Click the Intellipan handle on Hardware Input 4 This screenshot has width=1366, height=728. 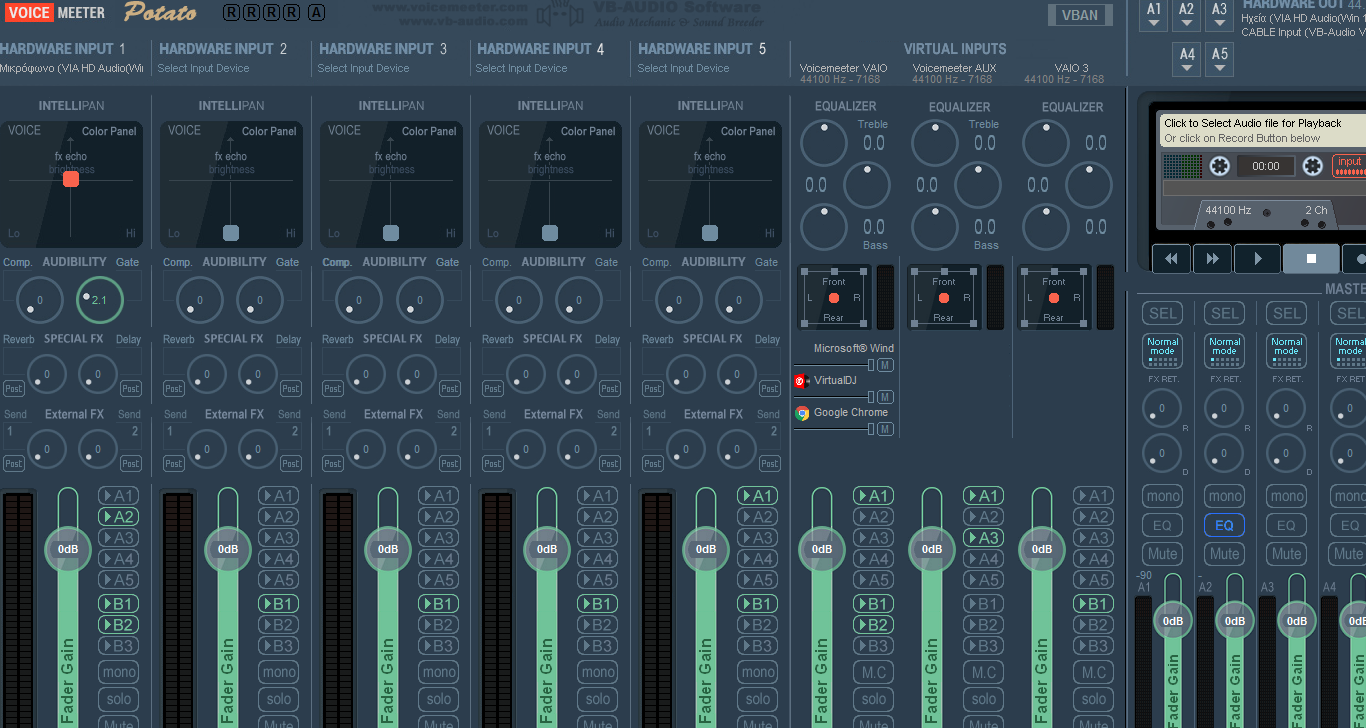(x=550, y=233)
